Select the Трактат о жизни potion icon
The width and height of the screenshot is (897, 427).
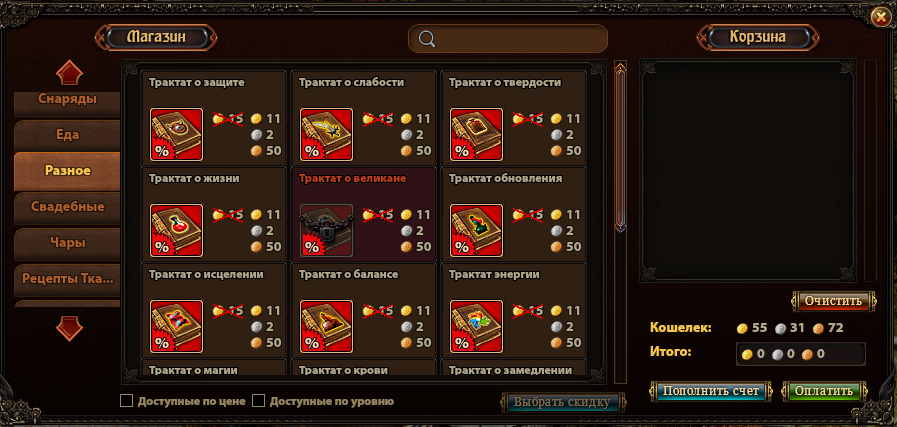pyautogui.click(x=176, y=230)
